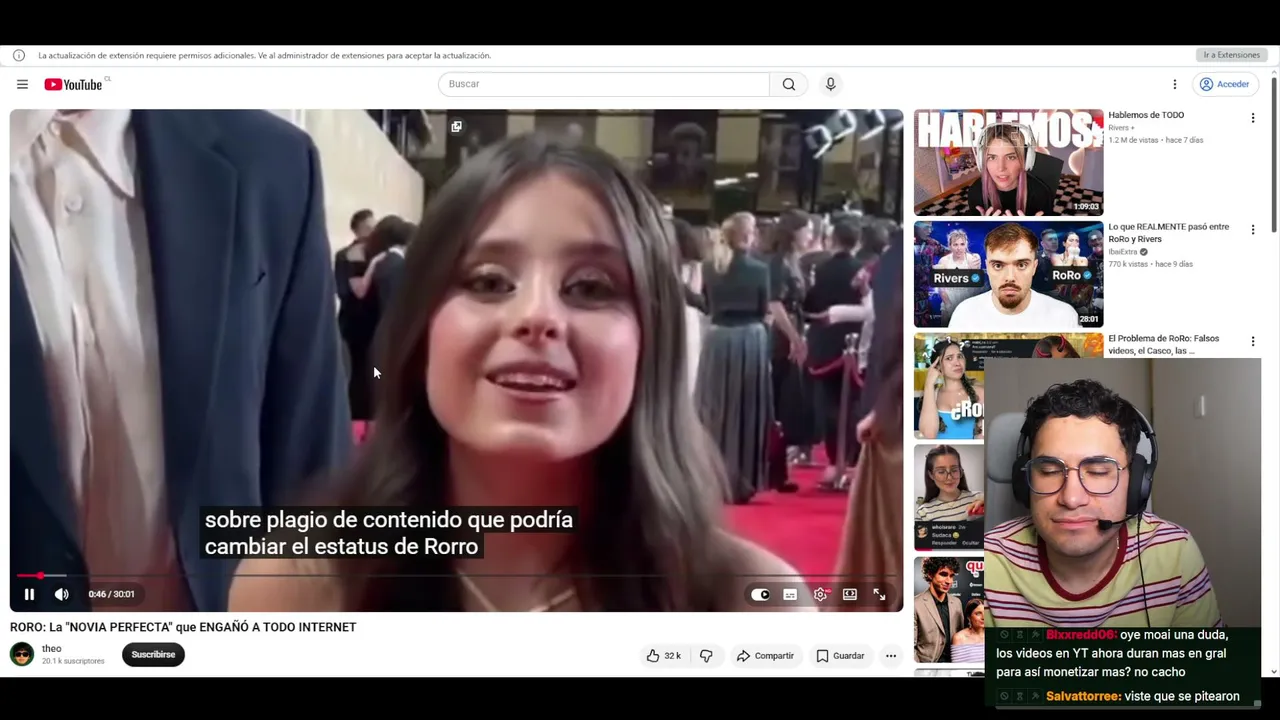Click the 1.2 M de vistas text

[1131, 140]
